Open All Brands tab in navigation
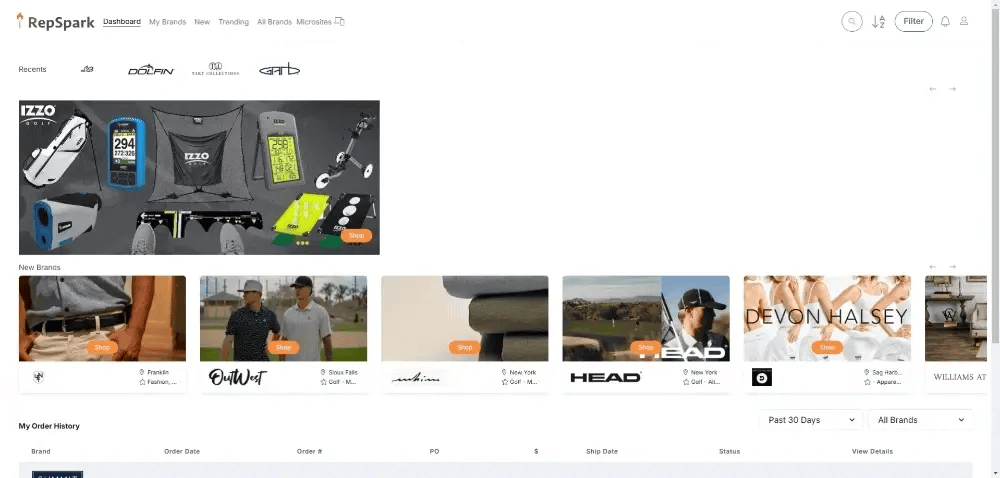This screenshot has width=1000, height=478. (274, 22)
